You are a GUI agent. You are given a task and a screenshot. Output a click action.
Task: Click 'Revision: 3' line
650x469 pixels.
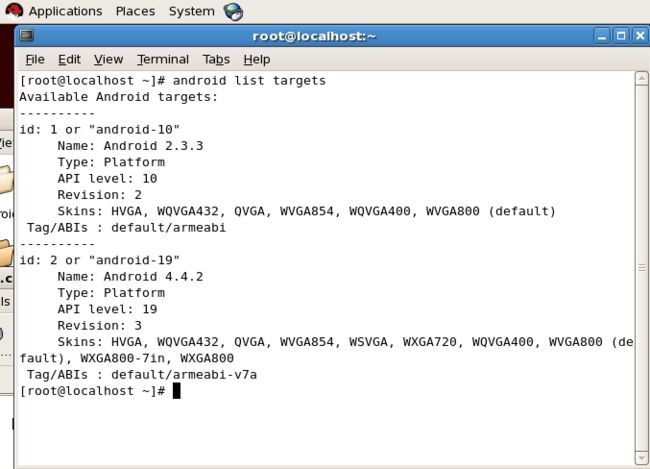(99, 326)
